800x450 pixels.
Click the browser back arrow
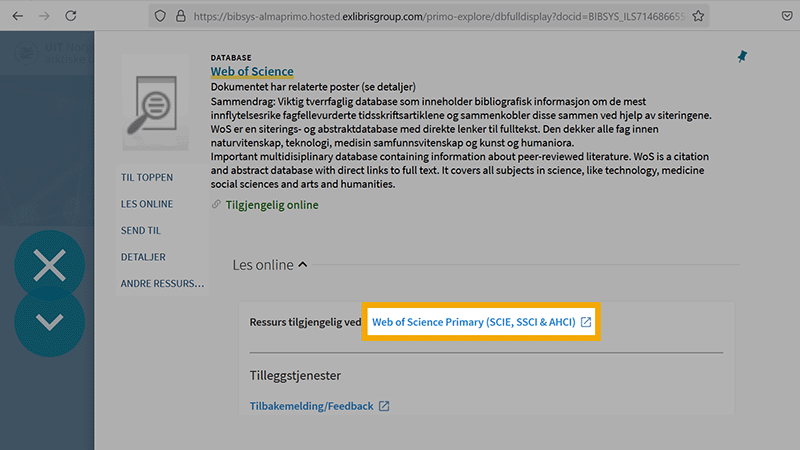17,16
